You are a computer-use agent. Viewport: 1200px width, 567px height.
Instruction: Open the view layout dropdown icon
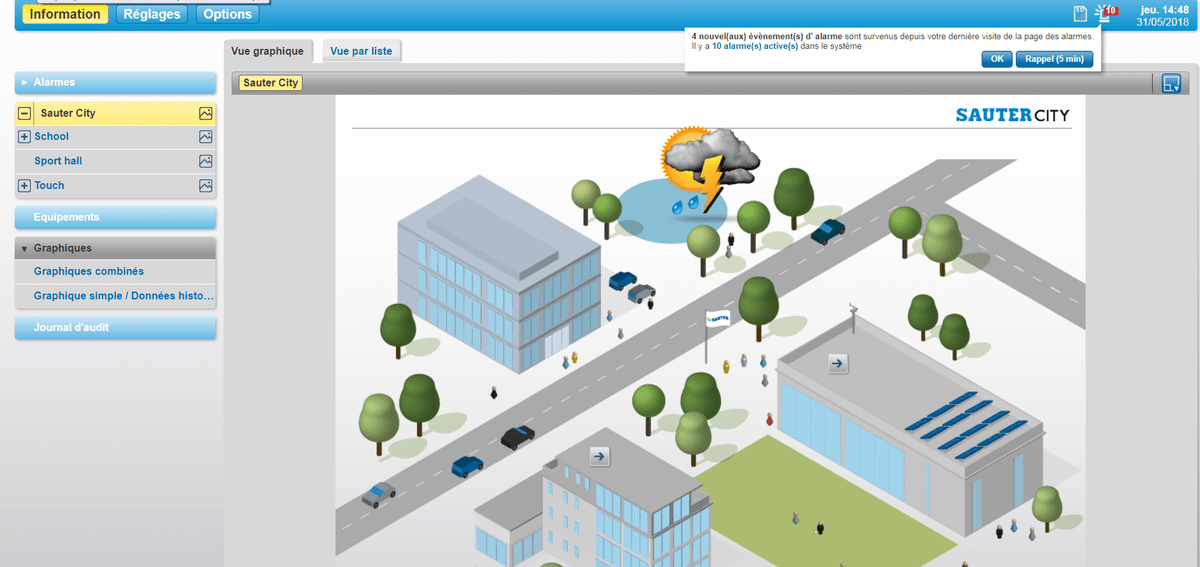[x=1172, y=83]
